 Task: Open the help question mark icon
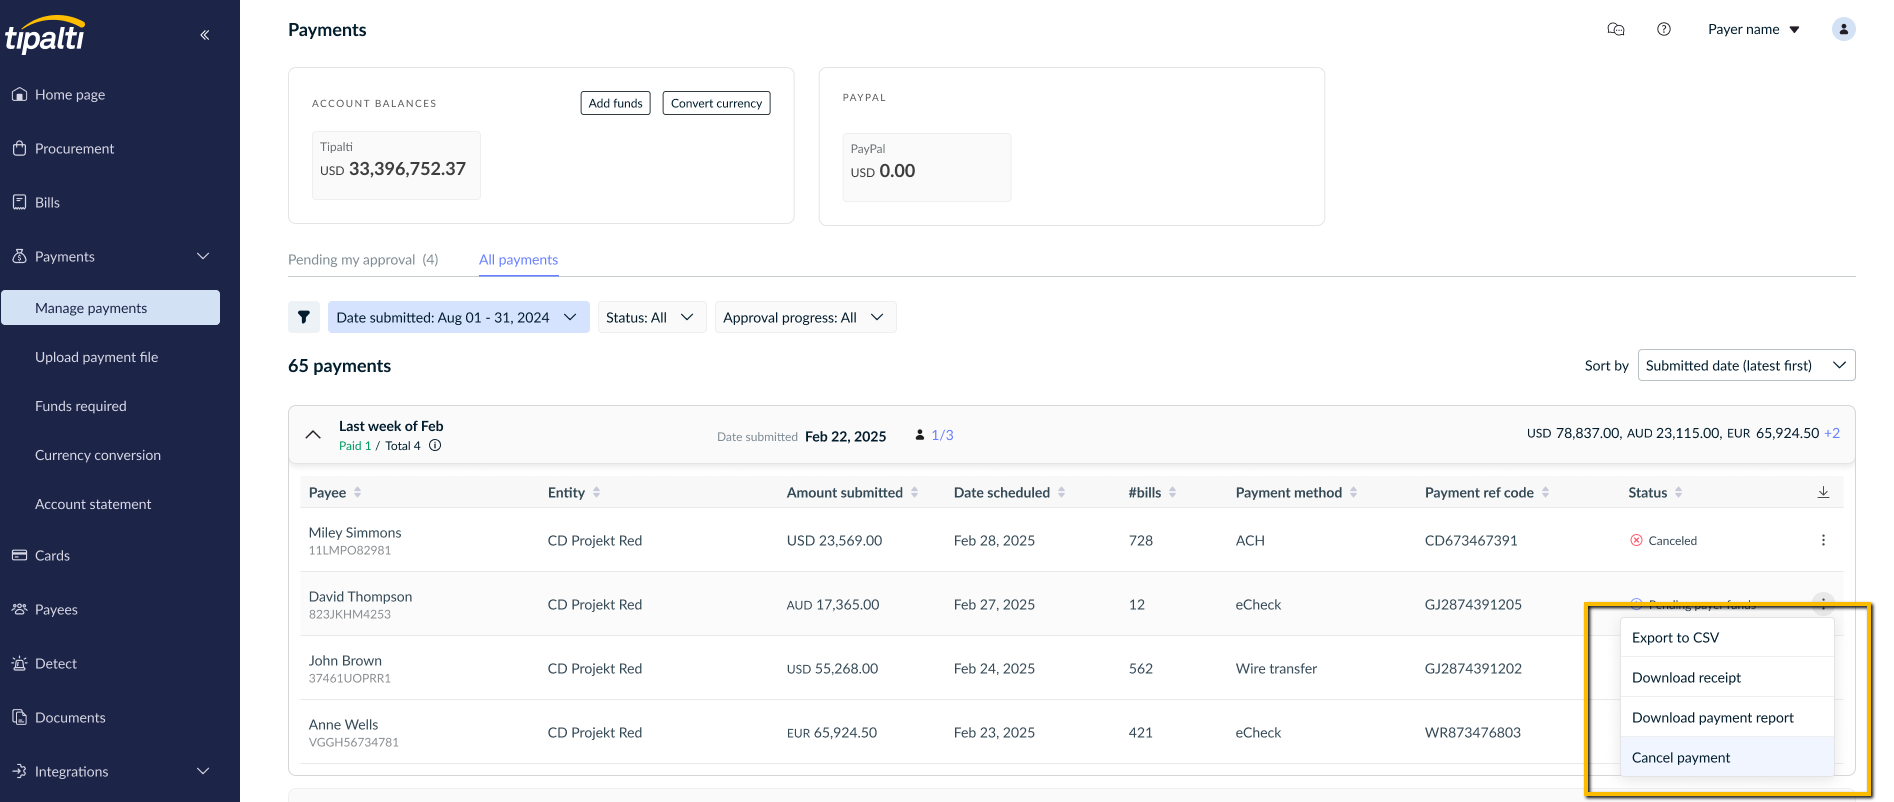coord(1663,29)
